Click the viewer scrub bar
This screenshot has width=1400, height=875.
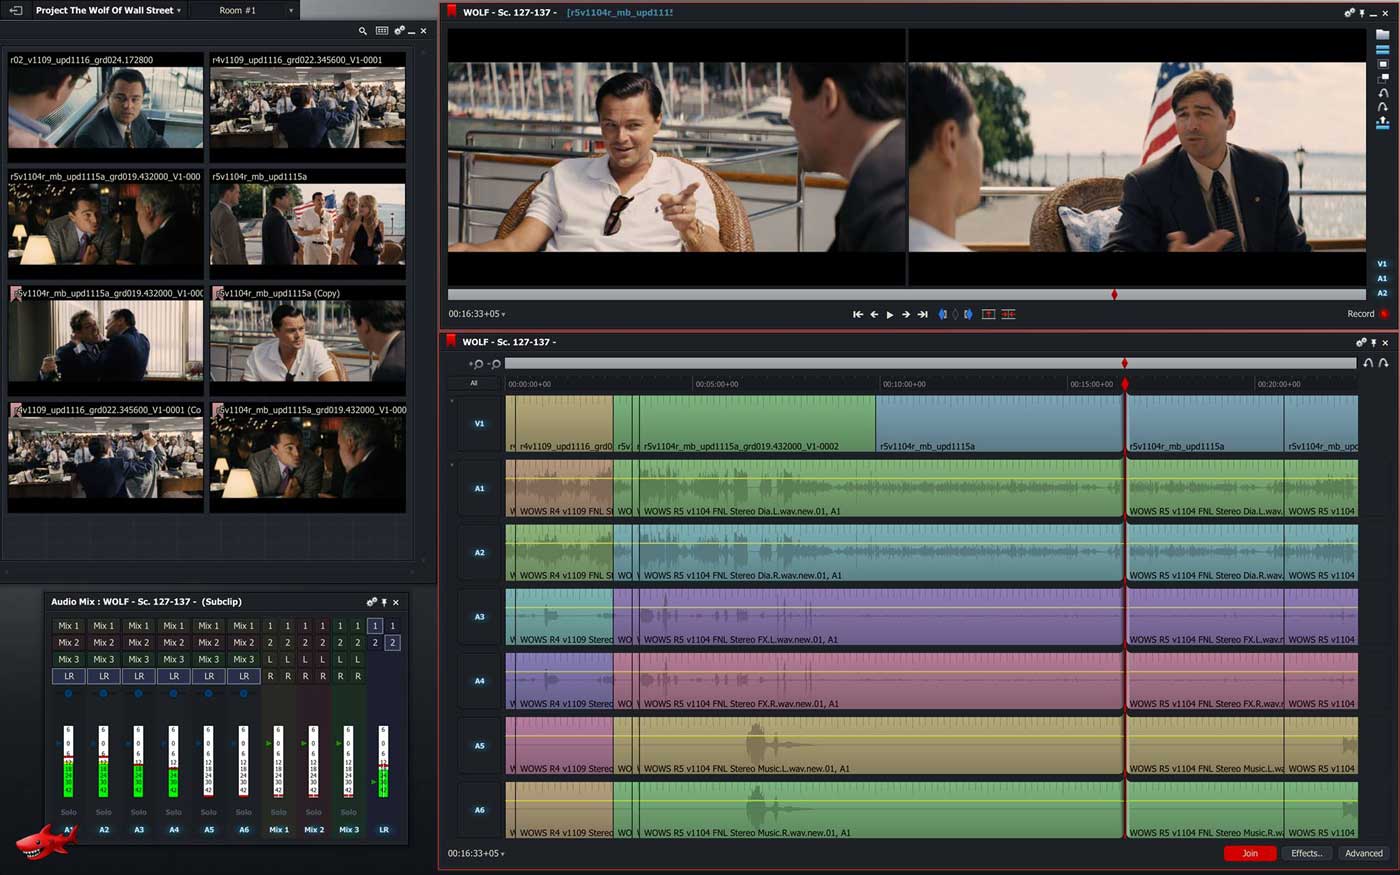tap(906, 294)
